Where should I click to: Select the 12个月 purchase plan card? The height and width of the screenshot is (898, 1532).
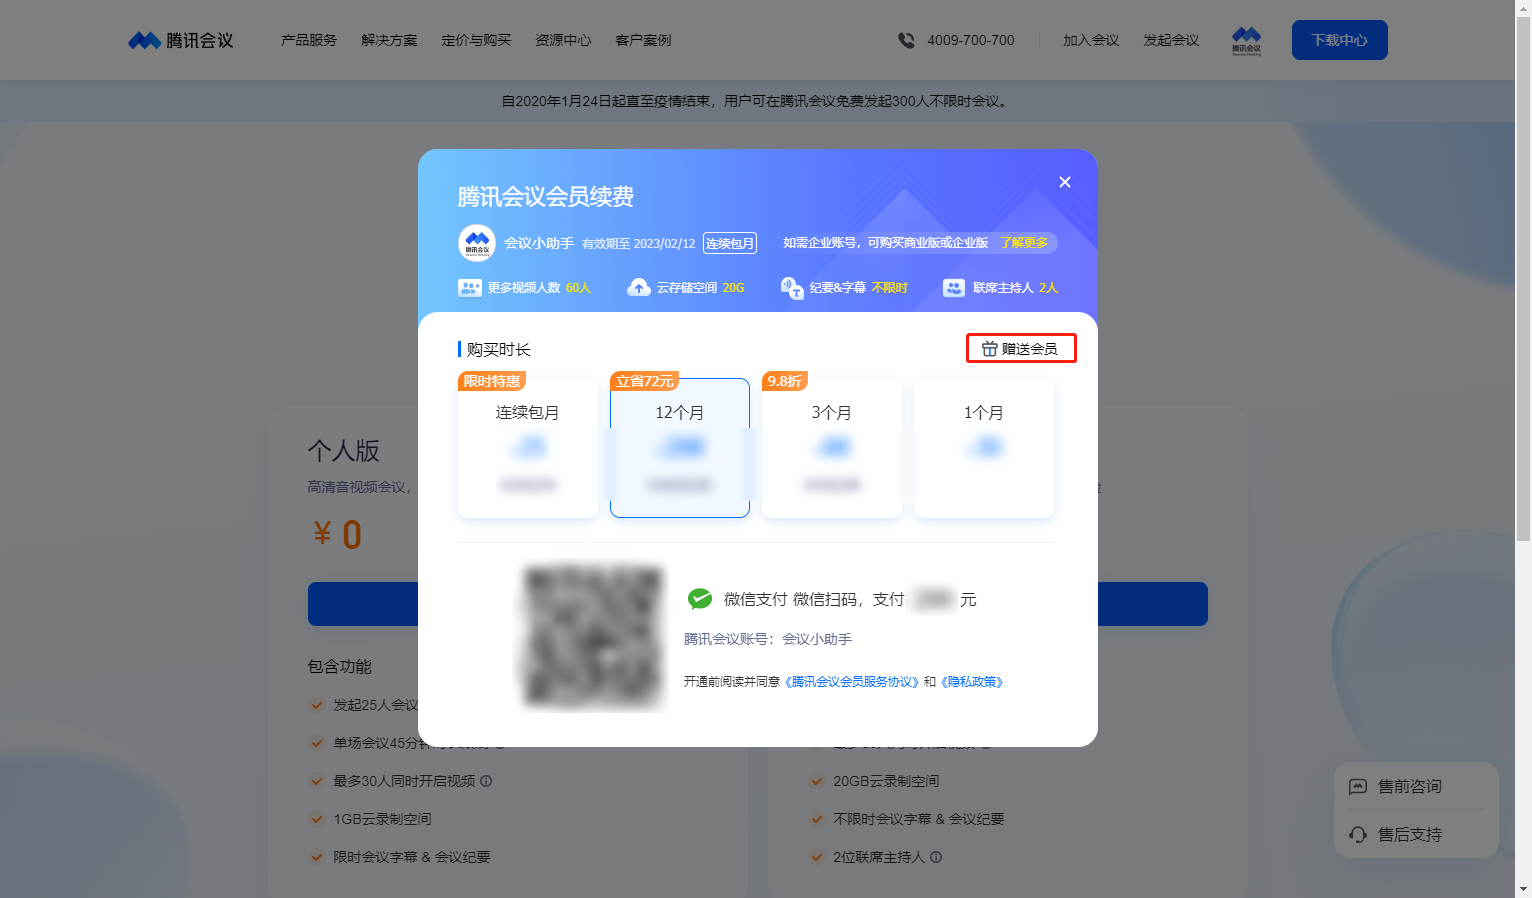click(680, 448)
